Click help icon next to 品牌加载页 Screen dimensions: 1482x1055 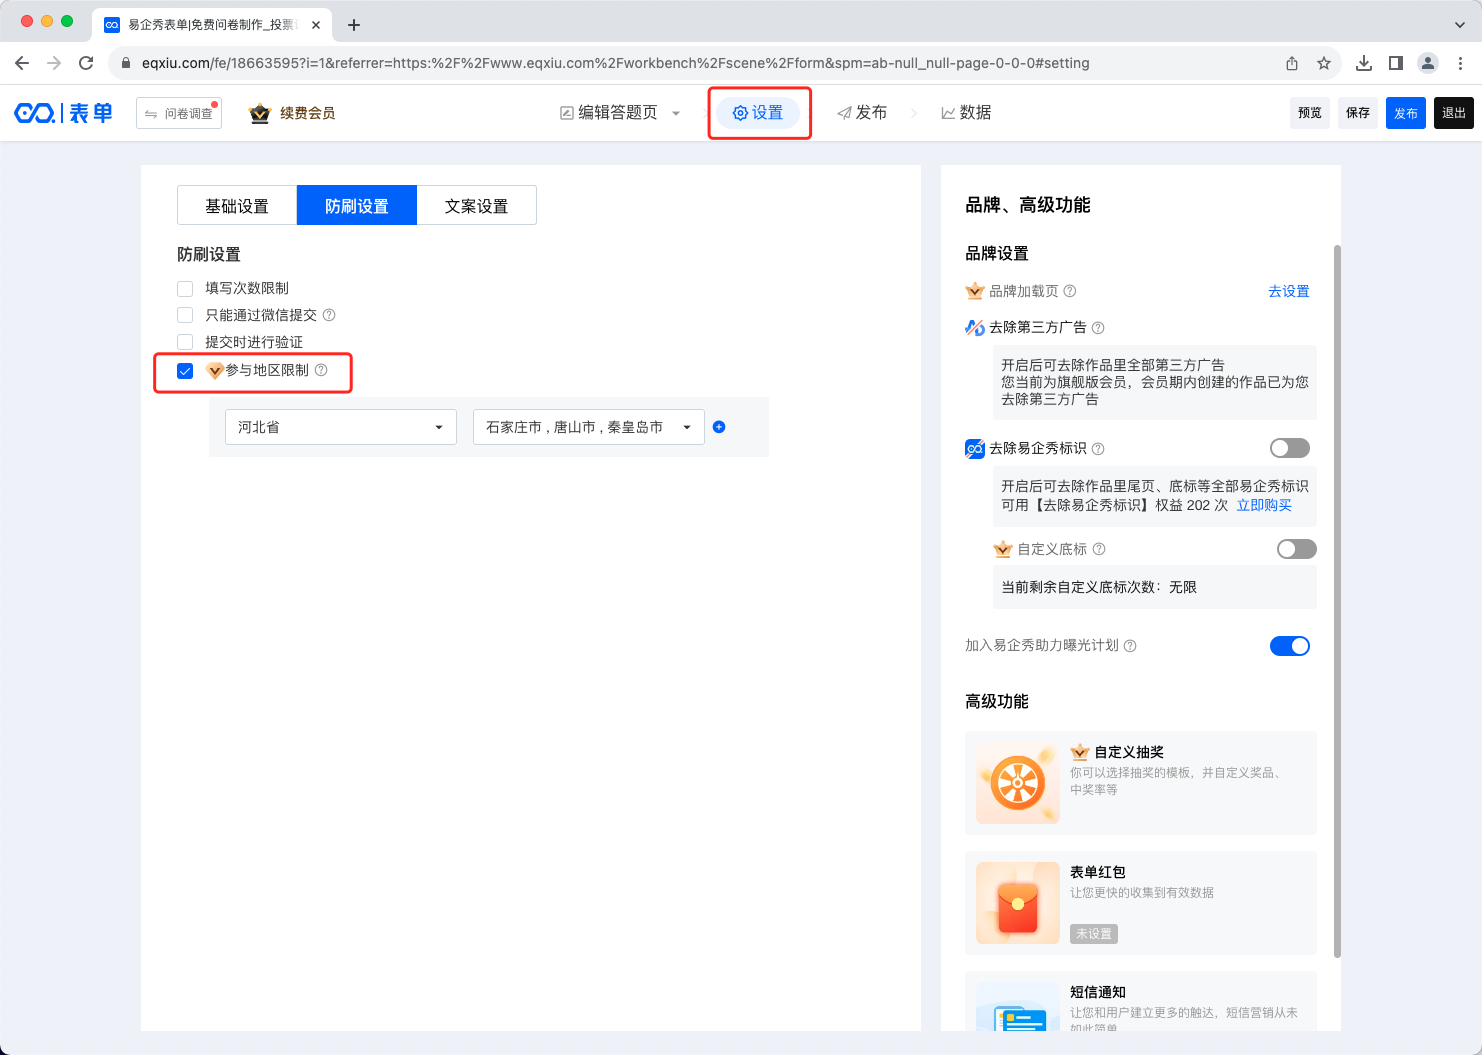1070,291
